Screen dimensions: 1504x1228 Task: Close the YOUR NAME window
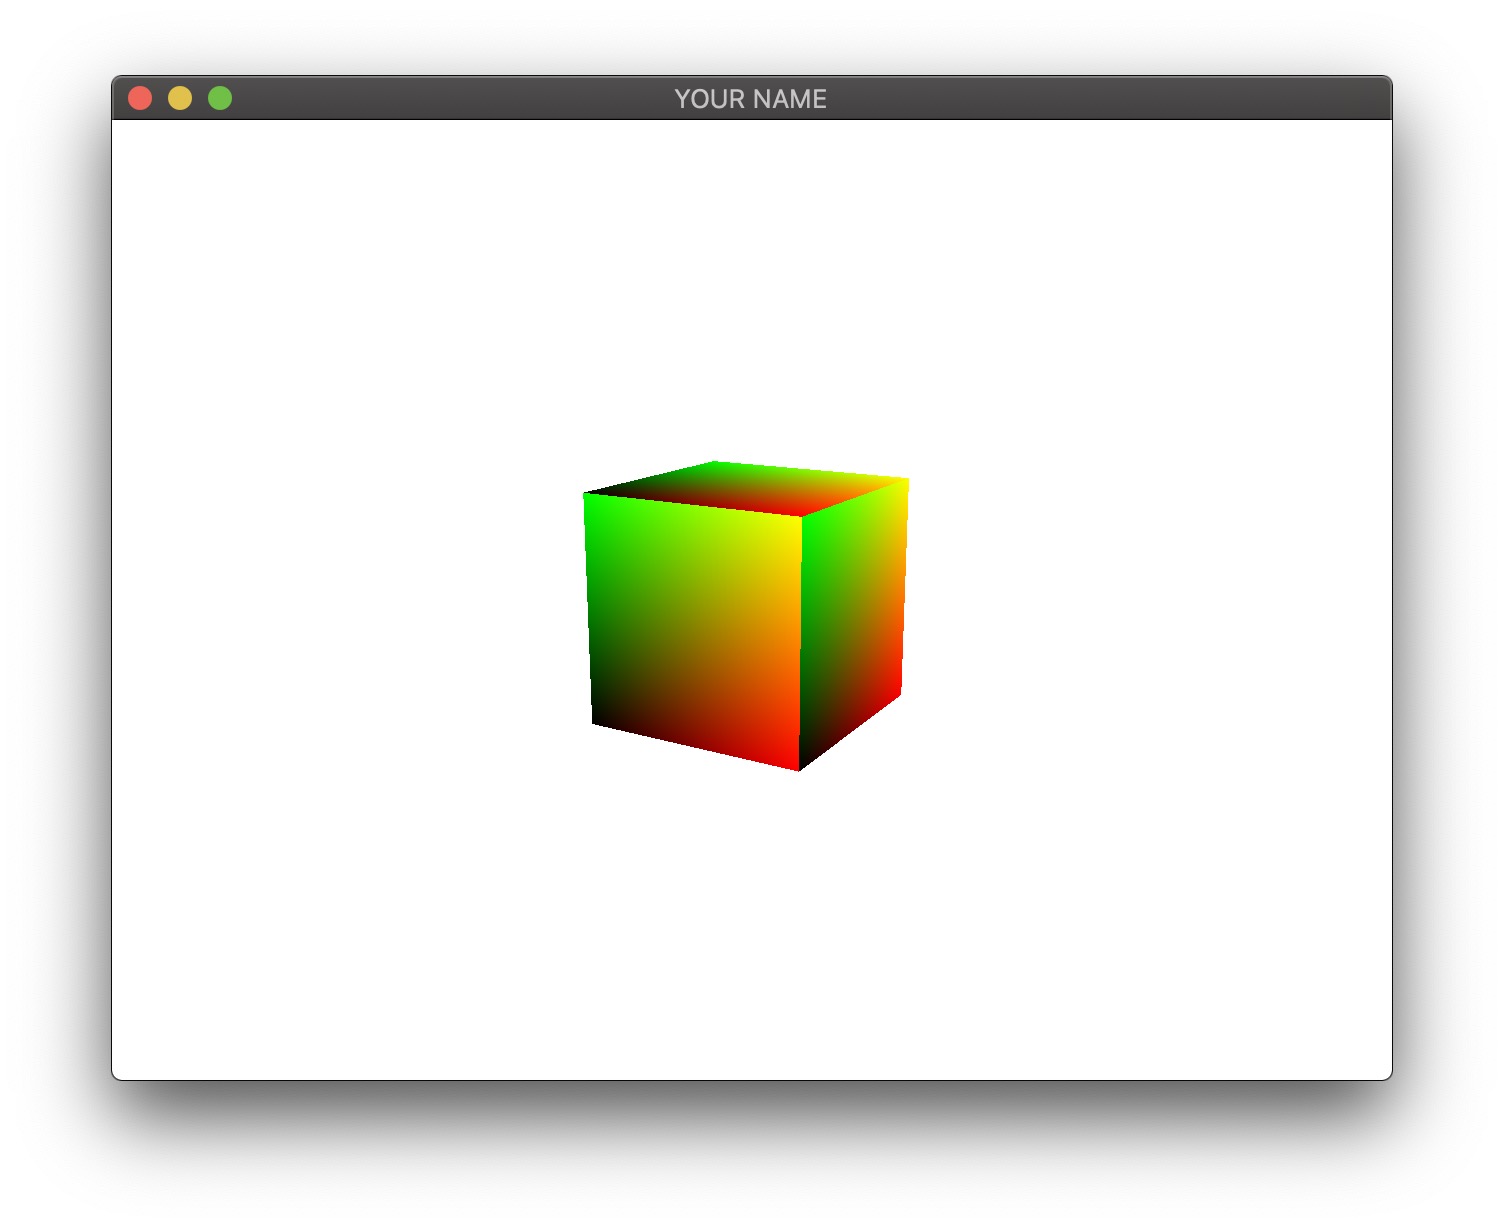tap(140, 98)
